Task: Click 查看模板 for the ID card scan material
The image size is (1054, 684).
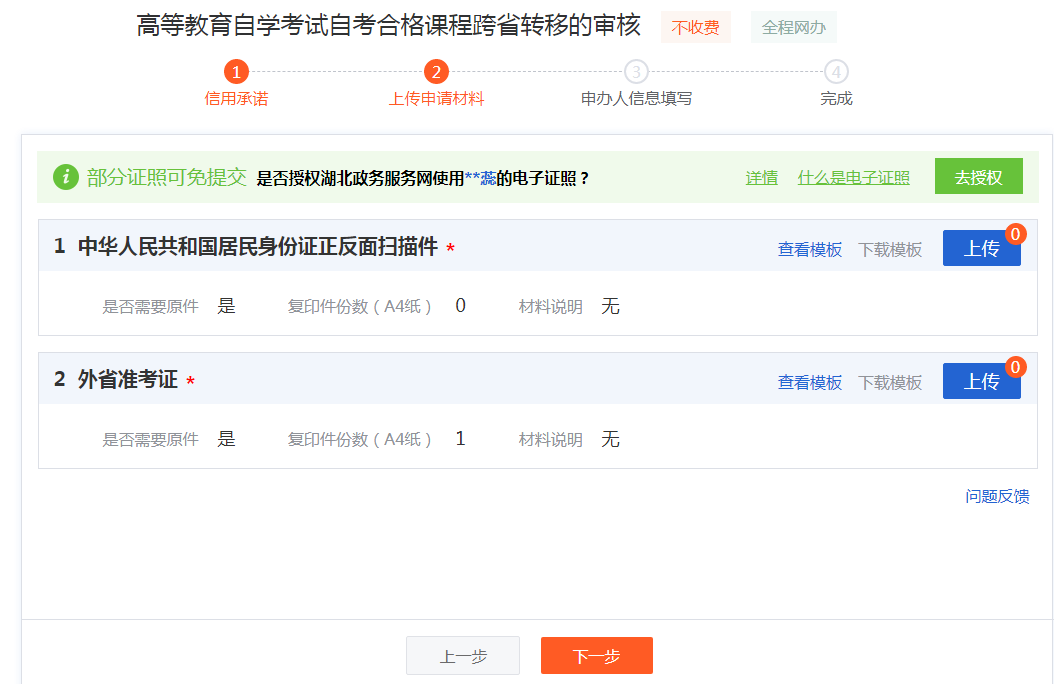Action: (x=808, y=250)
